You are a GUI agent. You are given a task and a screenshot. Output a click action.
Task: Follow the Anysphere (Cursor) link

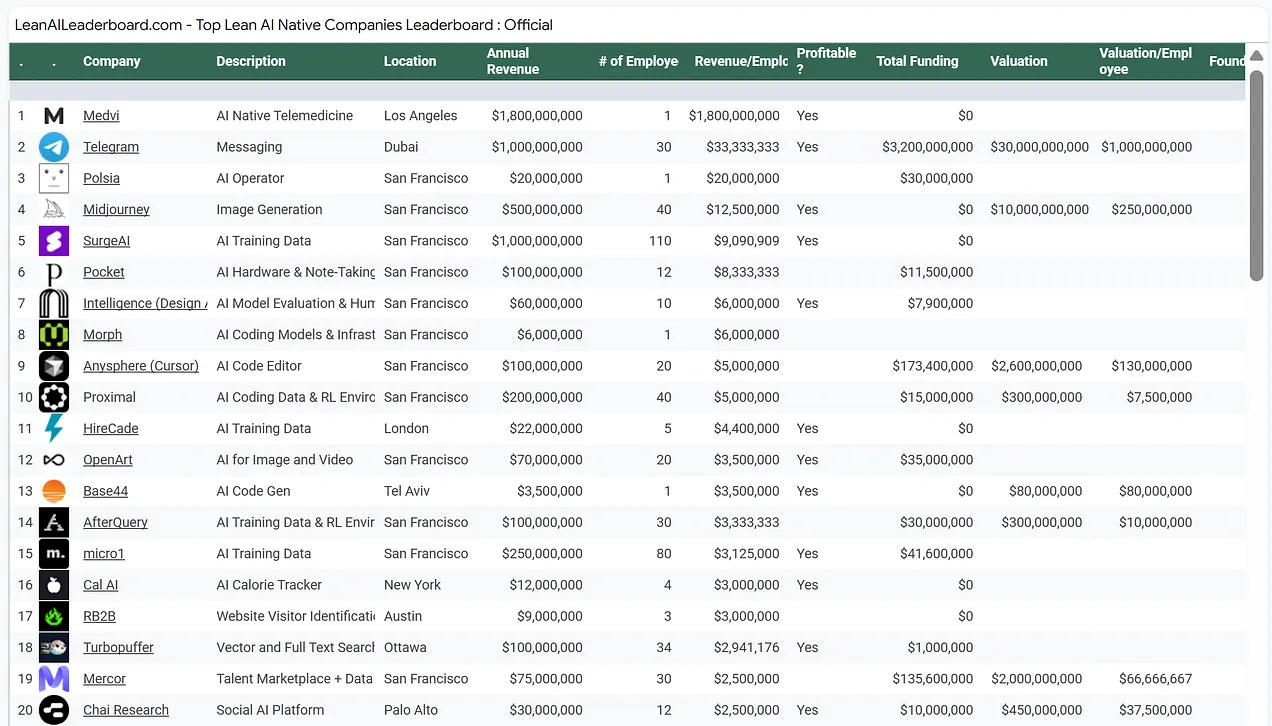pos(141,366)
